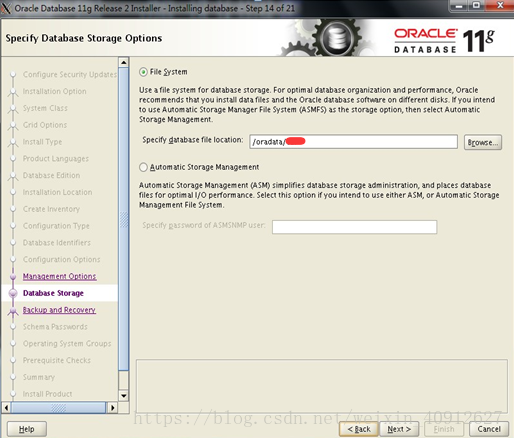This screenshot has height=438, width=514.
Task: Click Install Product step
Action: point(47,394)
